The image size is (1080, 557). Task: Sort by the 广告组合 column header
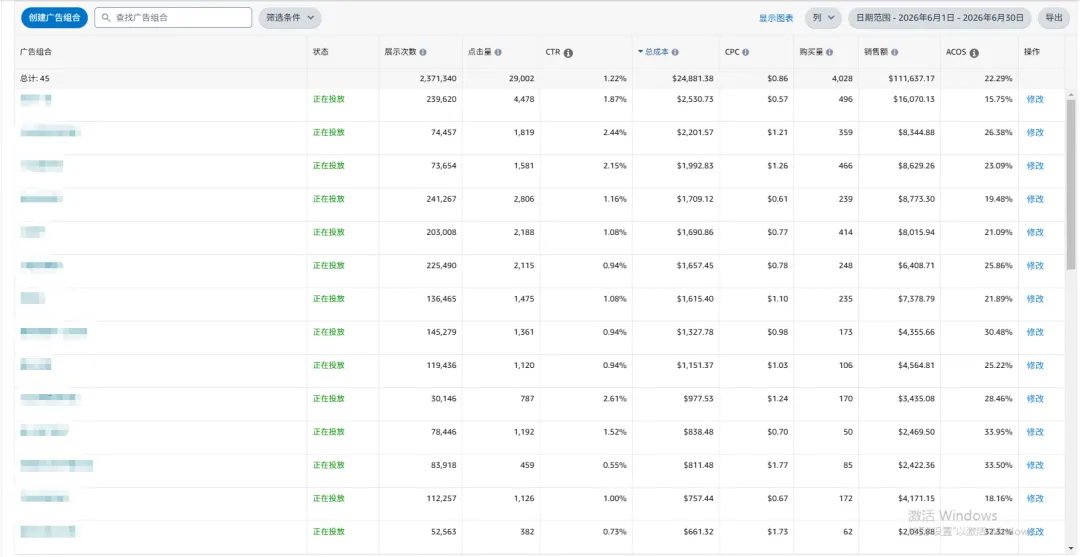36,52
